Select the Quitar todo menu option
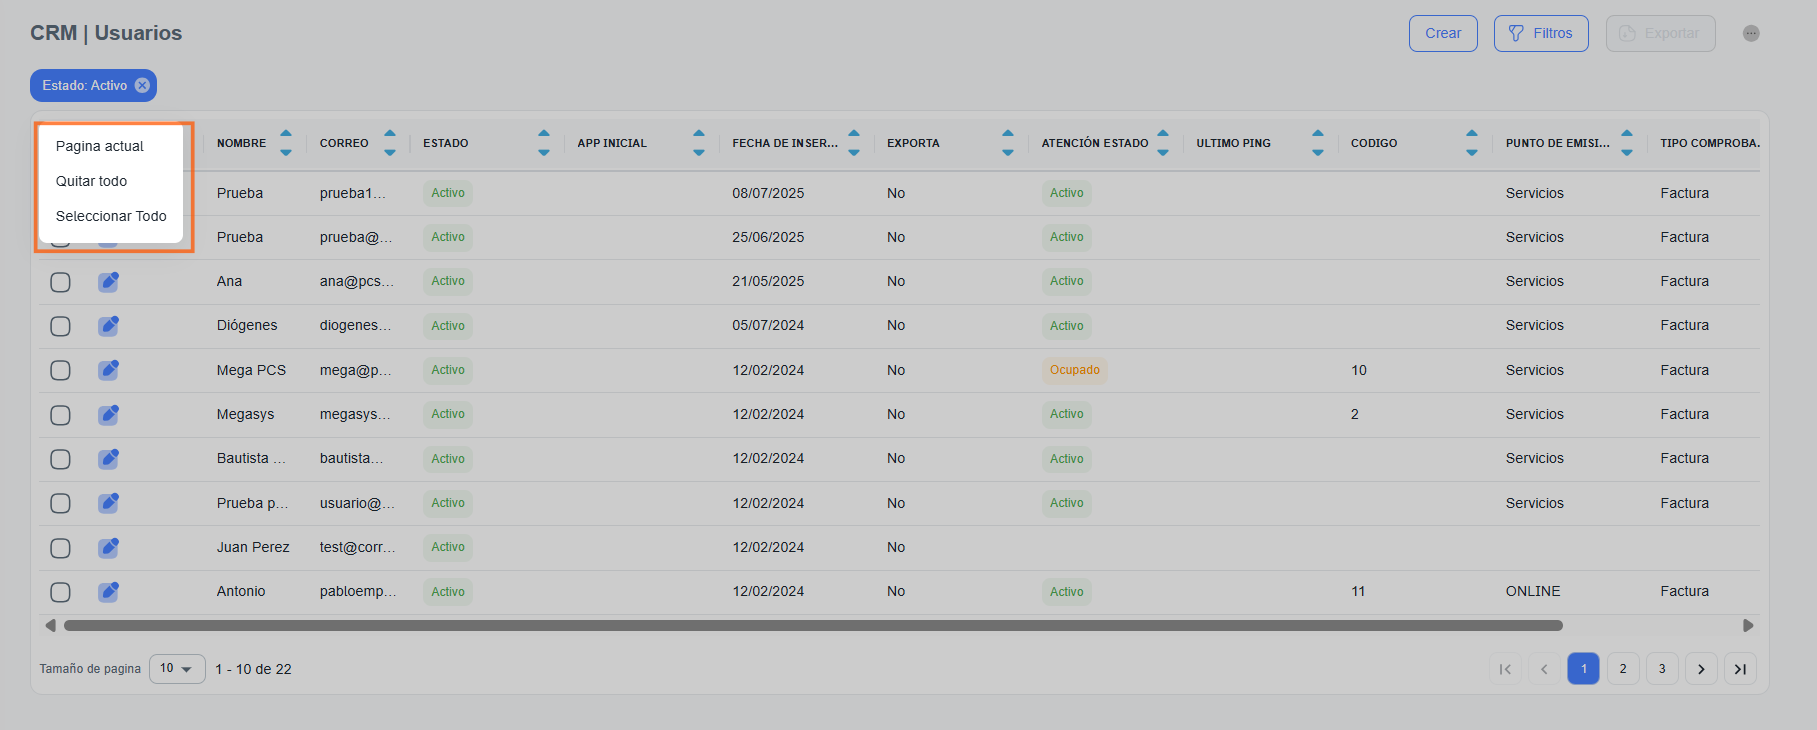 (x=92, y=181)
